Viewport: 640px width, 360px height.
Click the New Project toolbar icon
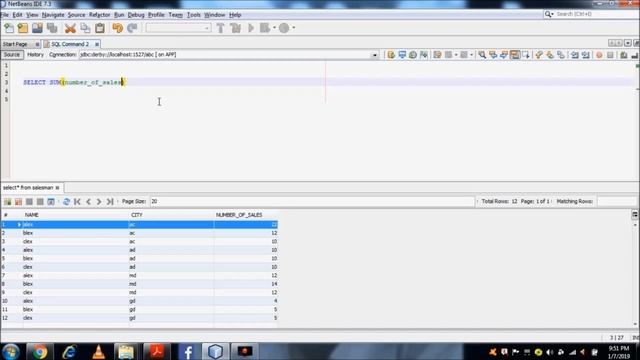pyautogui.click(x=23, y=28)
